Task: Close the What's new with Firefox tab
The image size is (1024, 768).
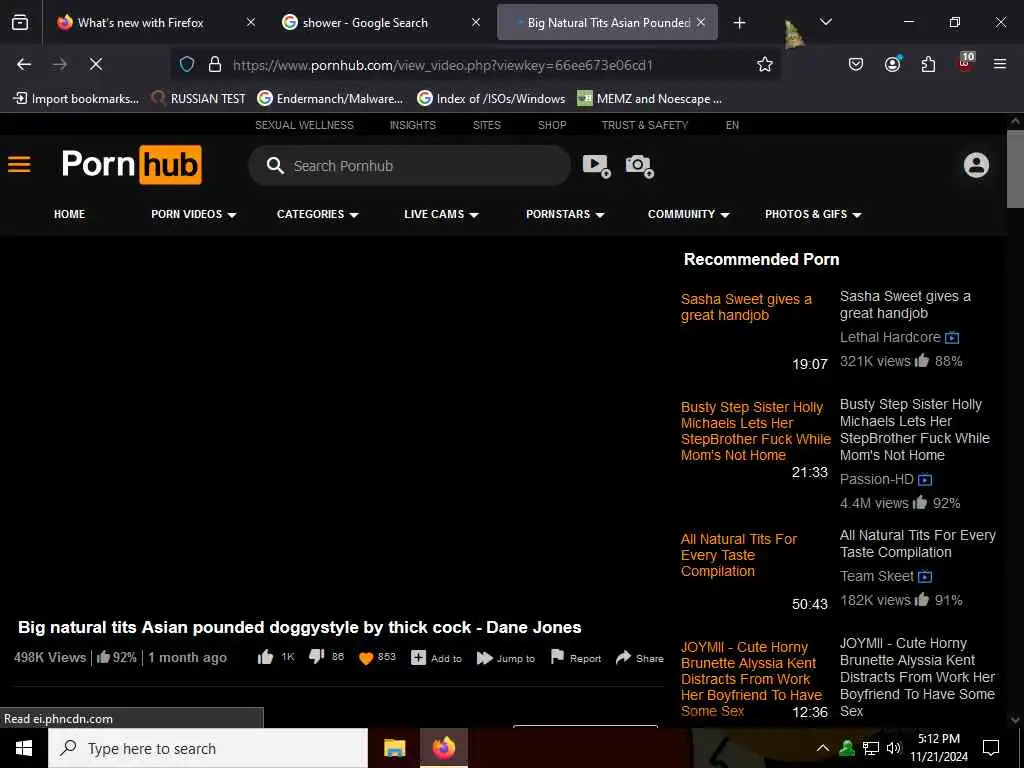Action: pyautogui.click(x=251, y=22)
